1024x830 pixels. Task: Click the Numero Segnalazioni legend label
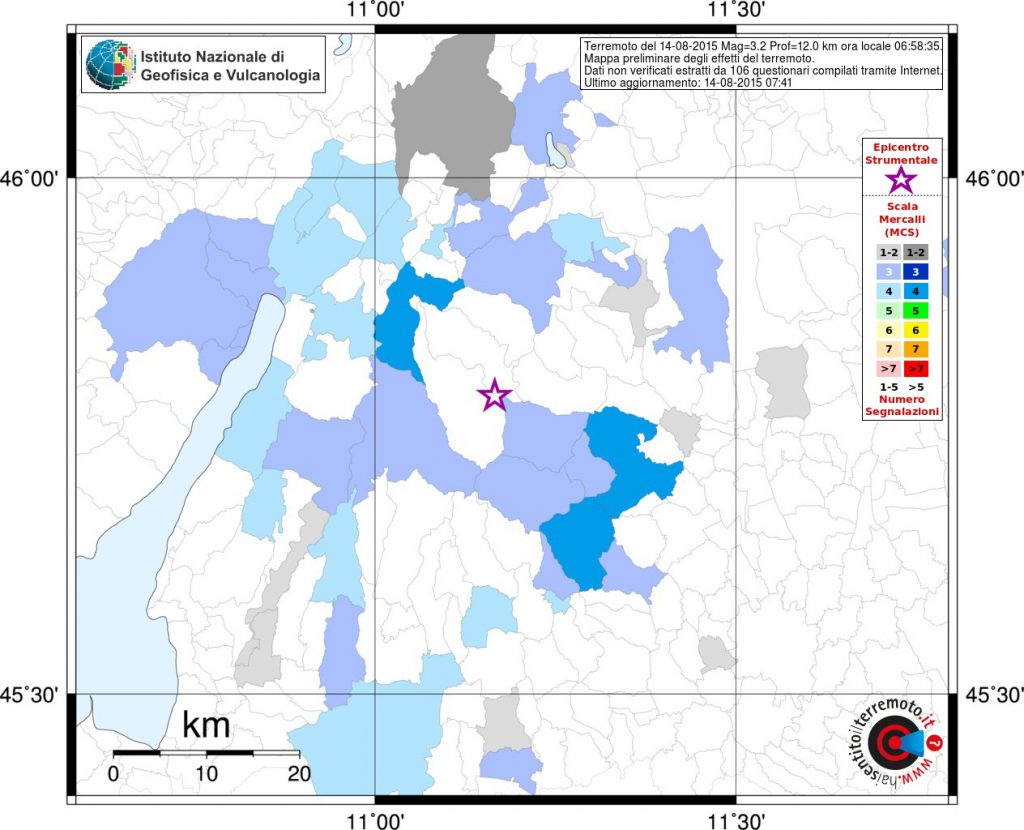[902, 406]
